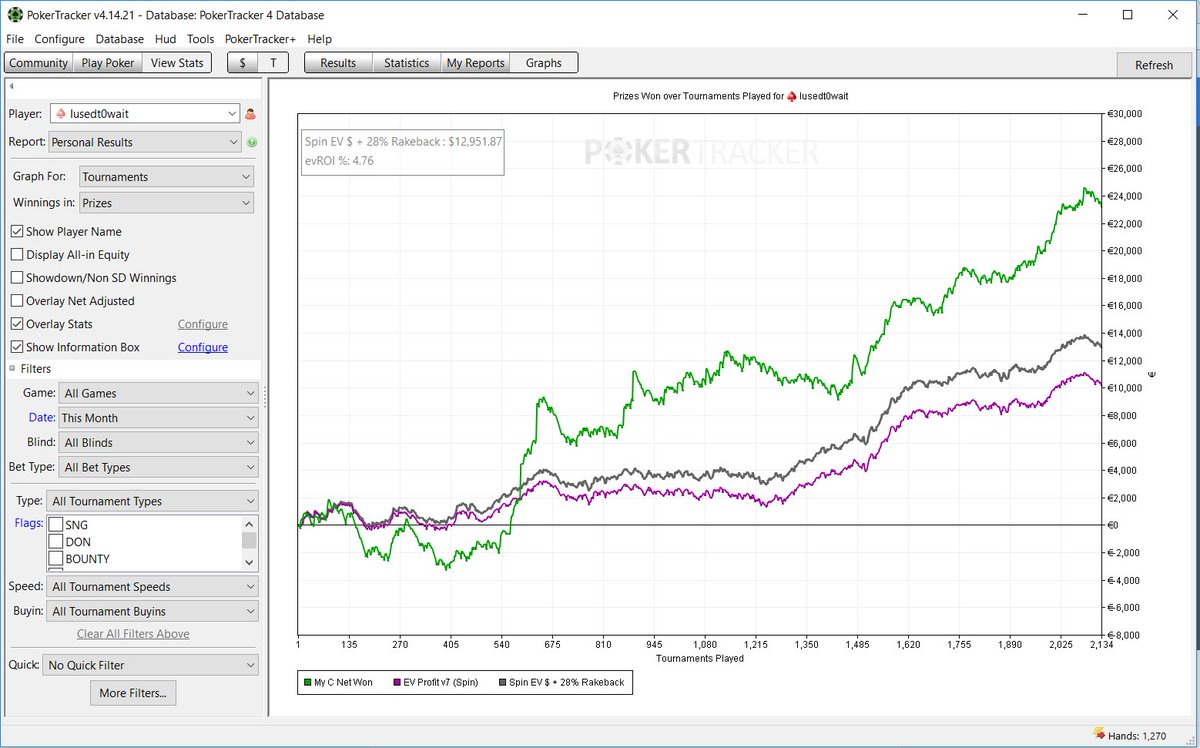
Task: Open the Graphs view
Action: [x=544, y=63]
